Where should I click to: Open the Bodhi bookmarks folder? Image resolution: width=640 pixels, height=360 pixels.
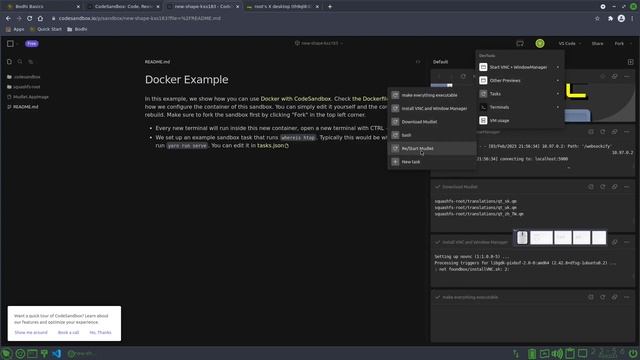(x=77, y=29)
